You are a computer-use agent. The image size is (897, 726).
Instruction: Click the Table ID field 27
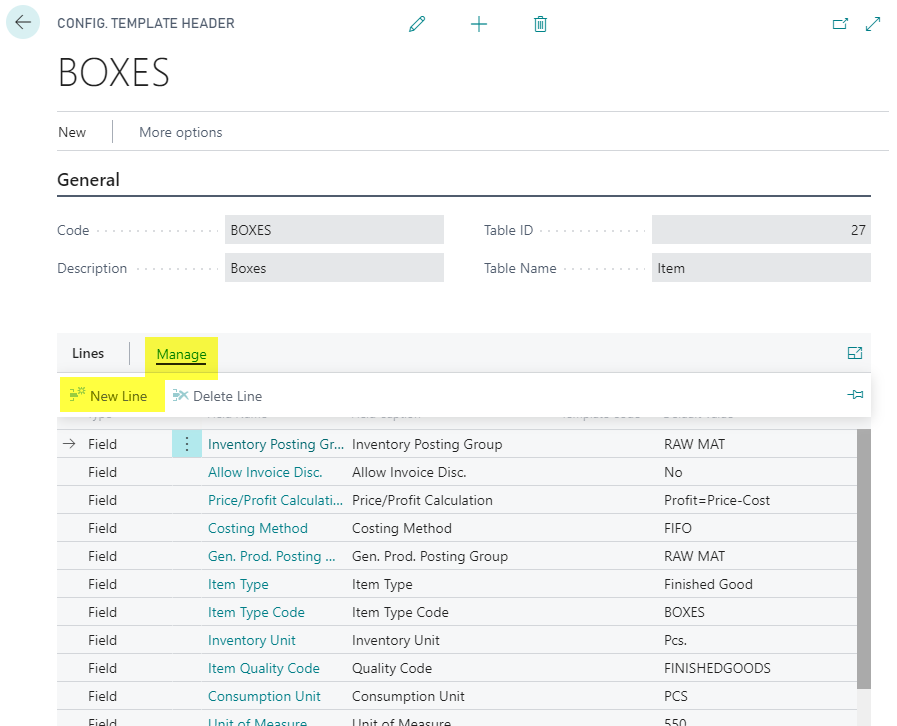pyautogui.click(x=761, y=229)
